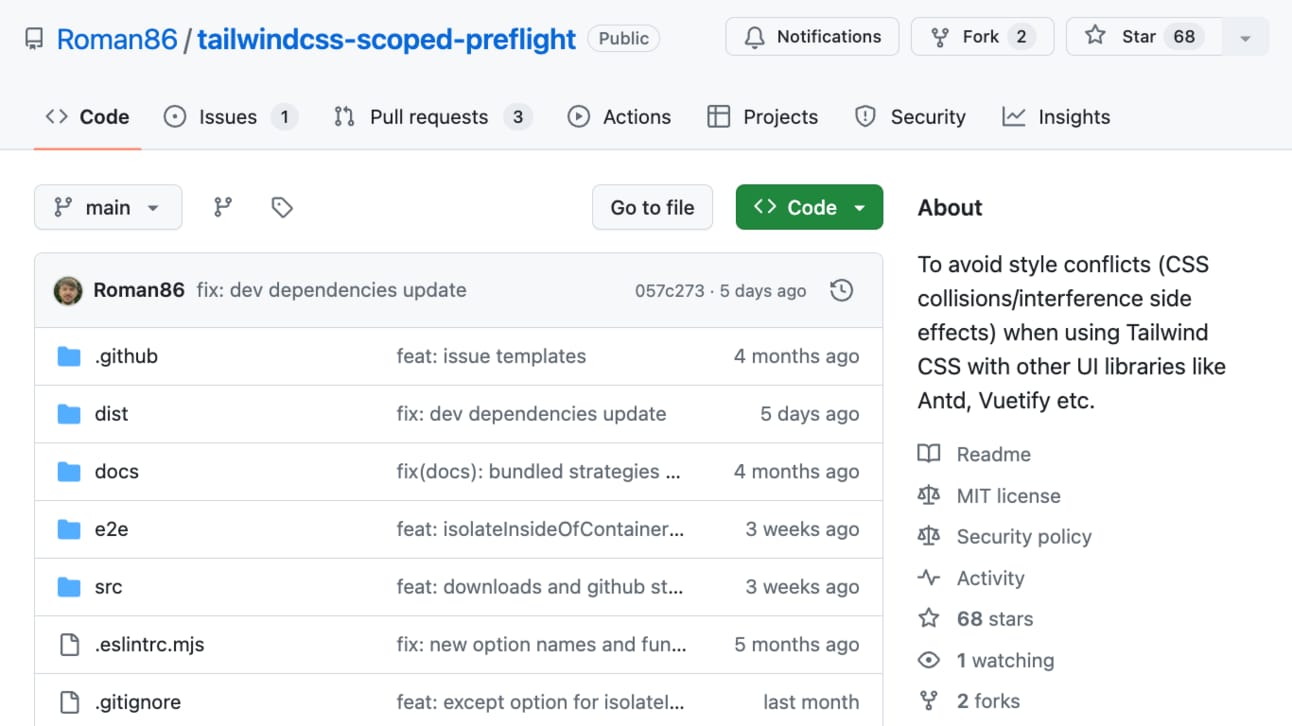Click the book icon beside Readme
Screen dimensions: 1292x726
coord(929,454)
